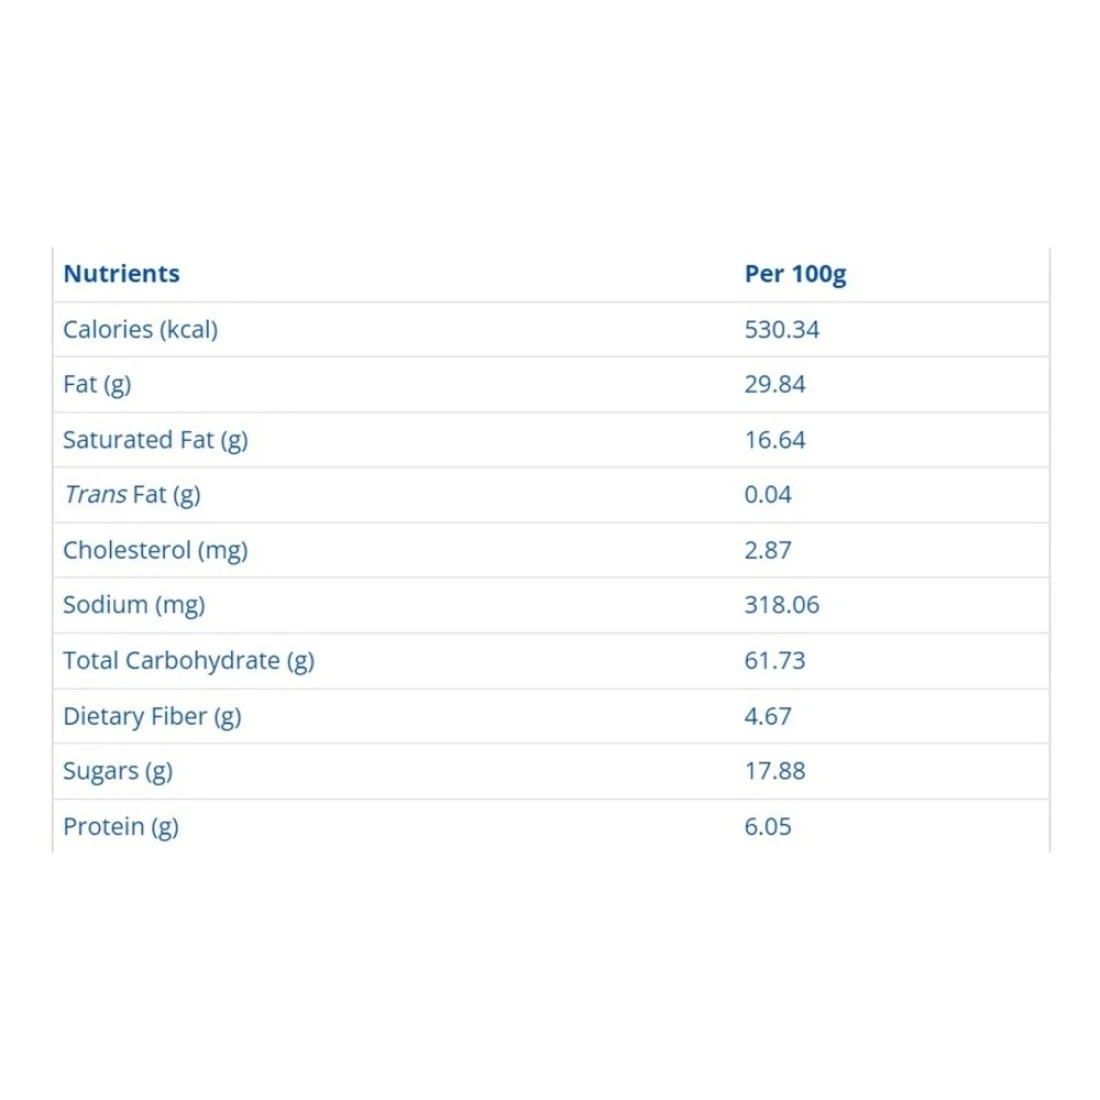Click the 530.34 calories value

(x=781, y=329)
